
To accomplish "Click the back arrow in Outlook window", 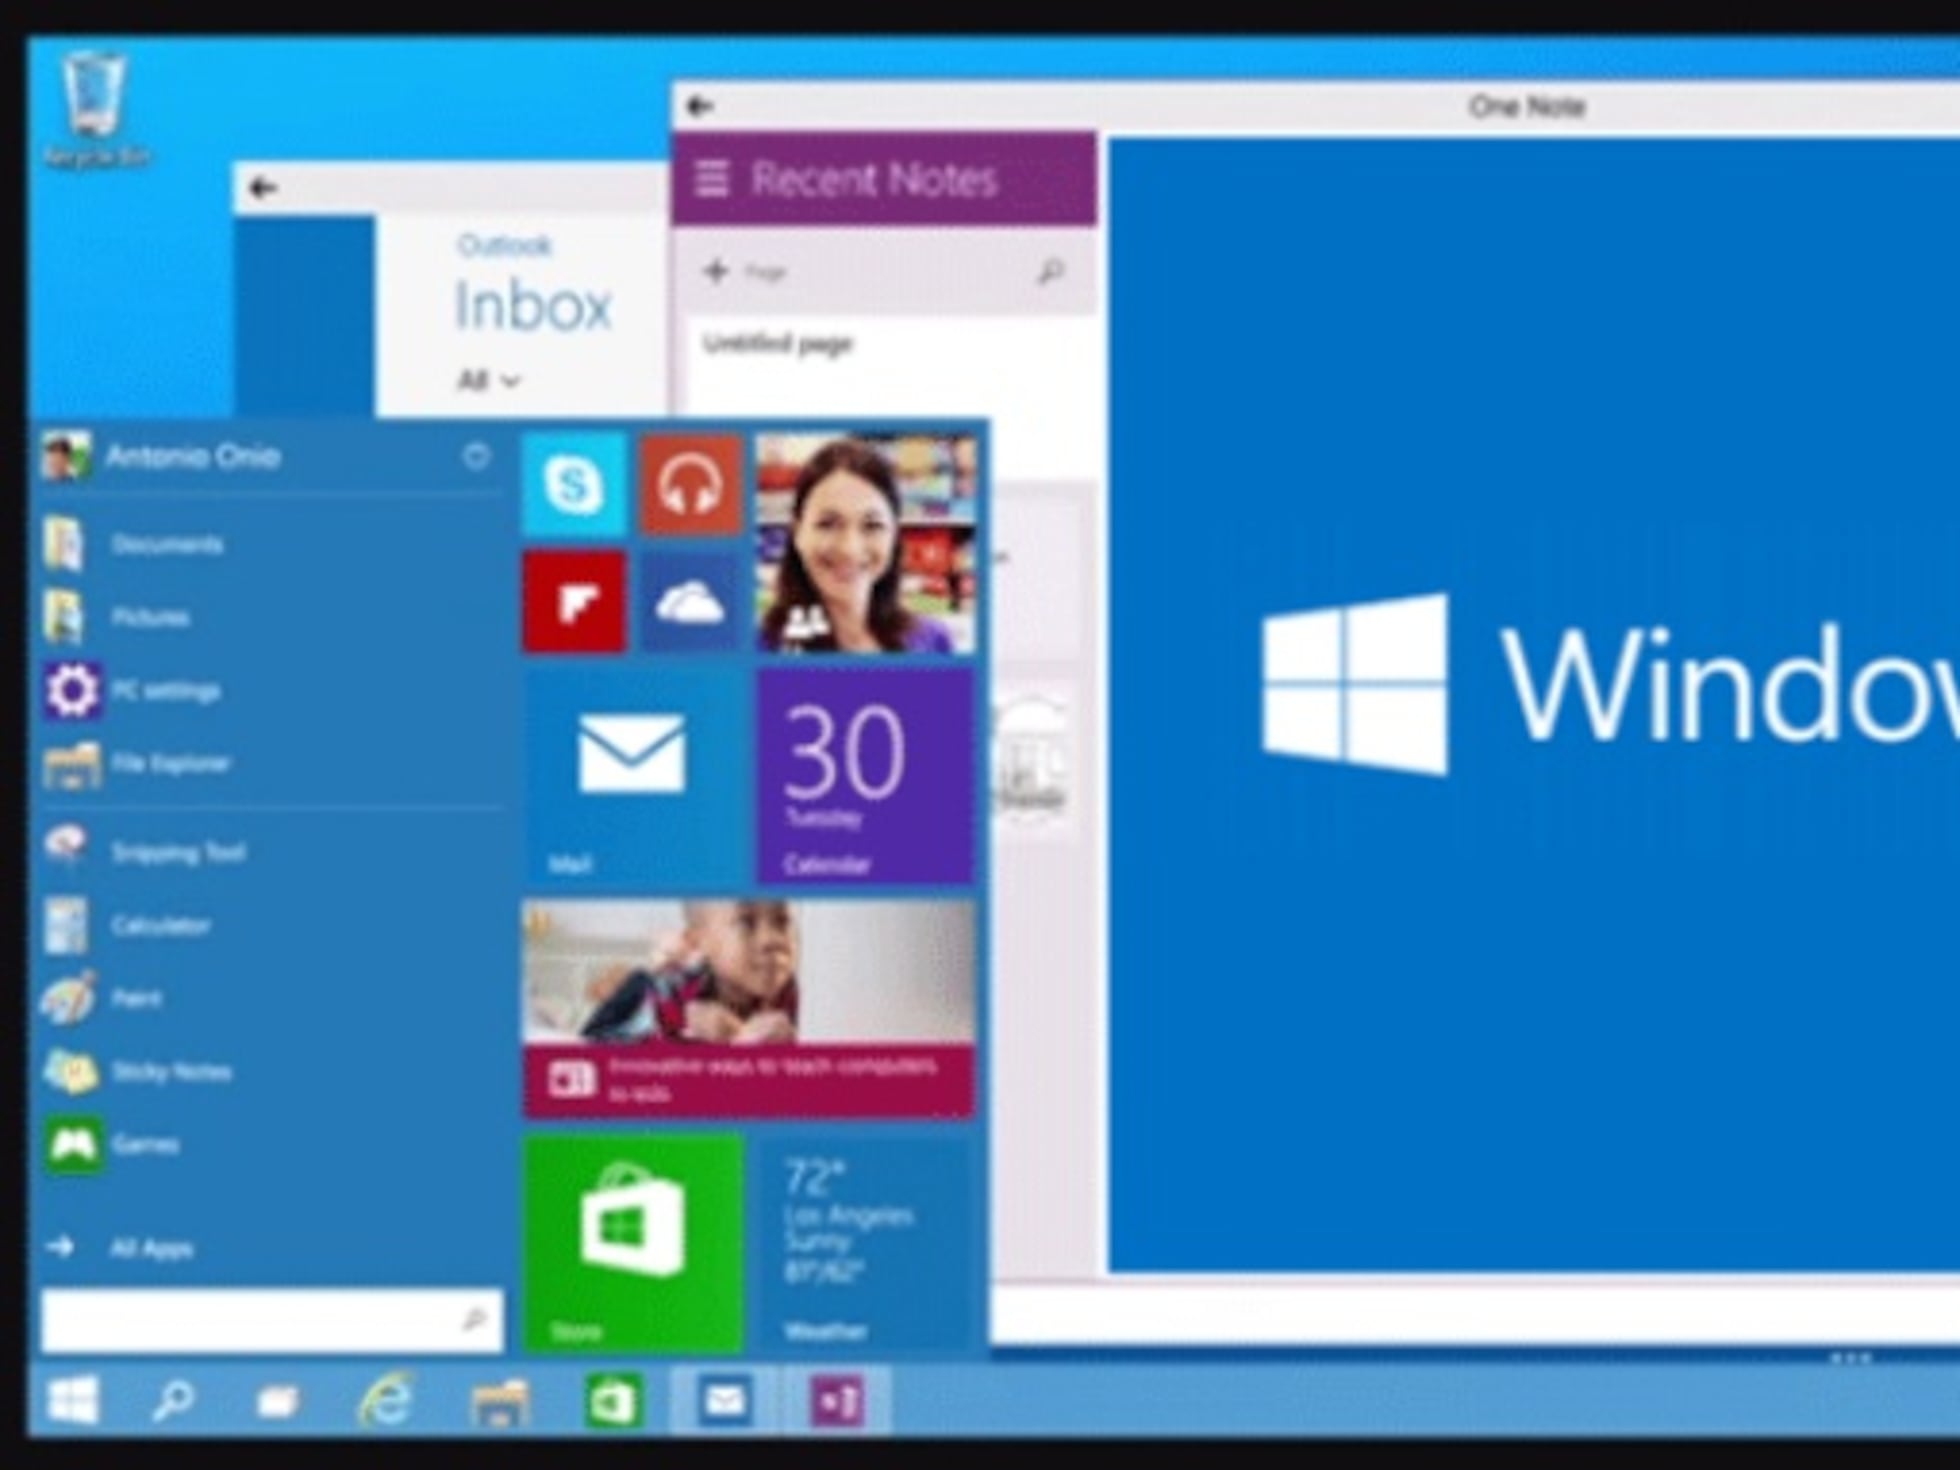I will [263, 188].
